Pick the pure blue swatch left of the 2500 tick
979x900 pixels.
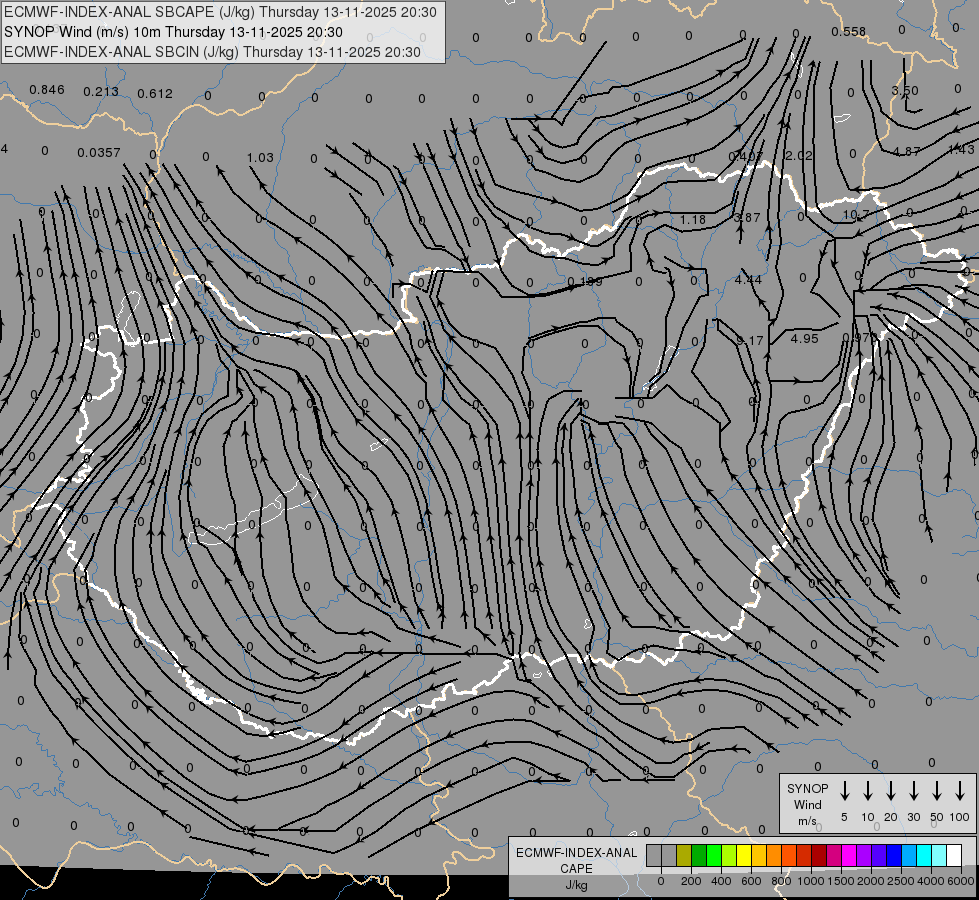pos(894,856)
